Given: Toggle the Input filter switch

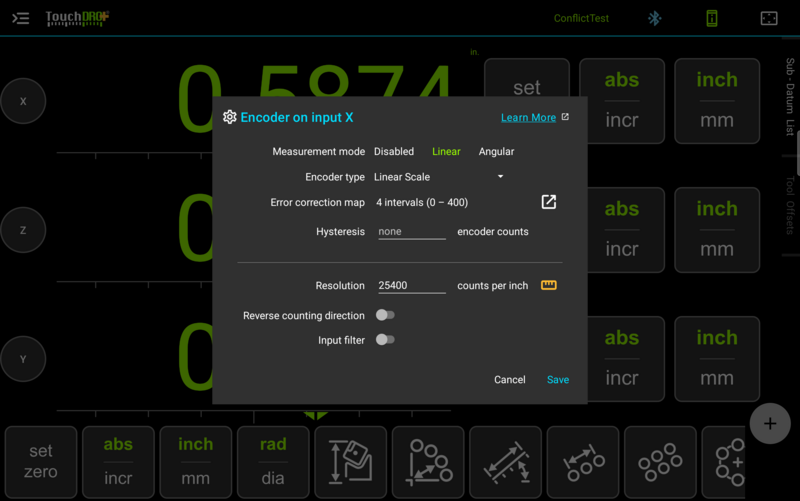Looking at the screenshot, I should coord(385,340).
